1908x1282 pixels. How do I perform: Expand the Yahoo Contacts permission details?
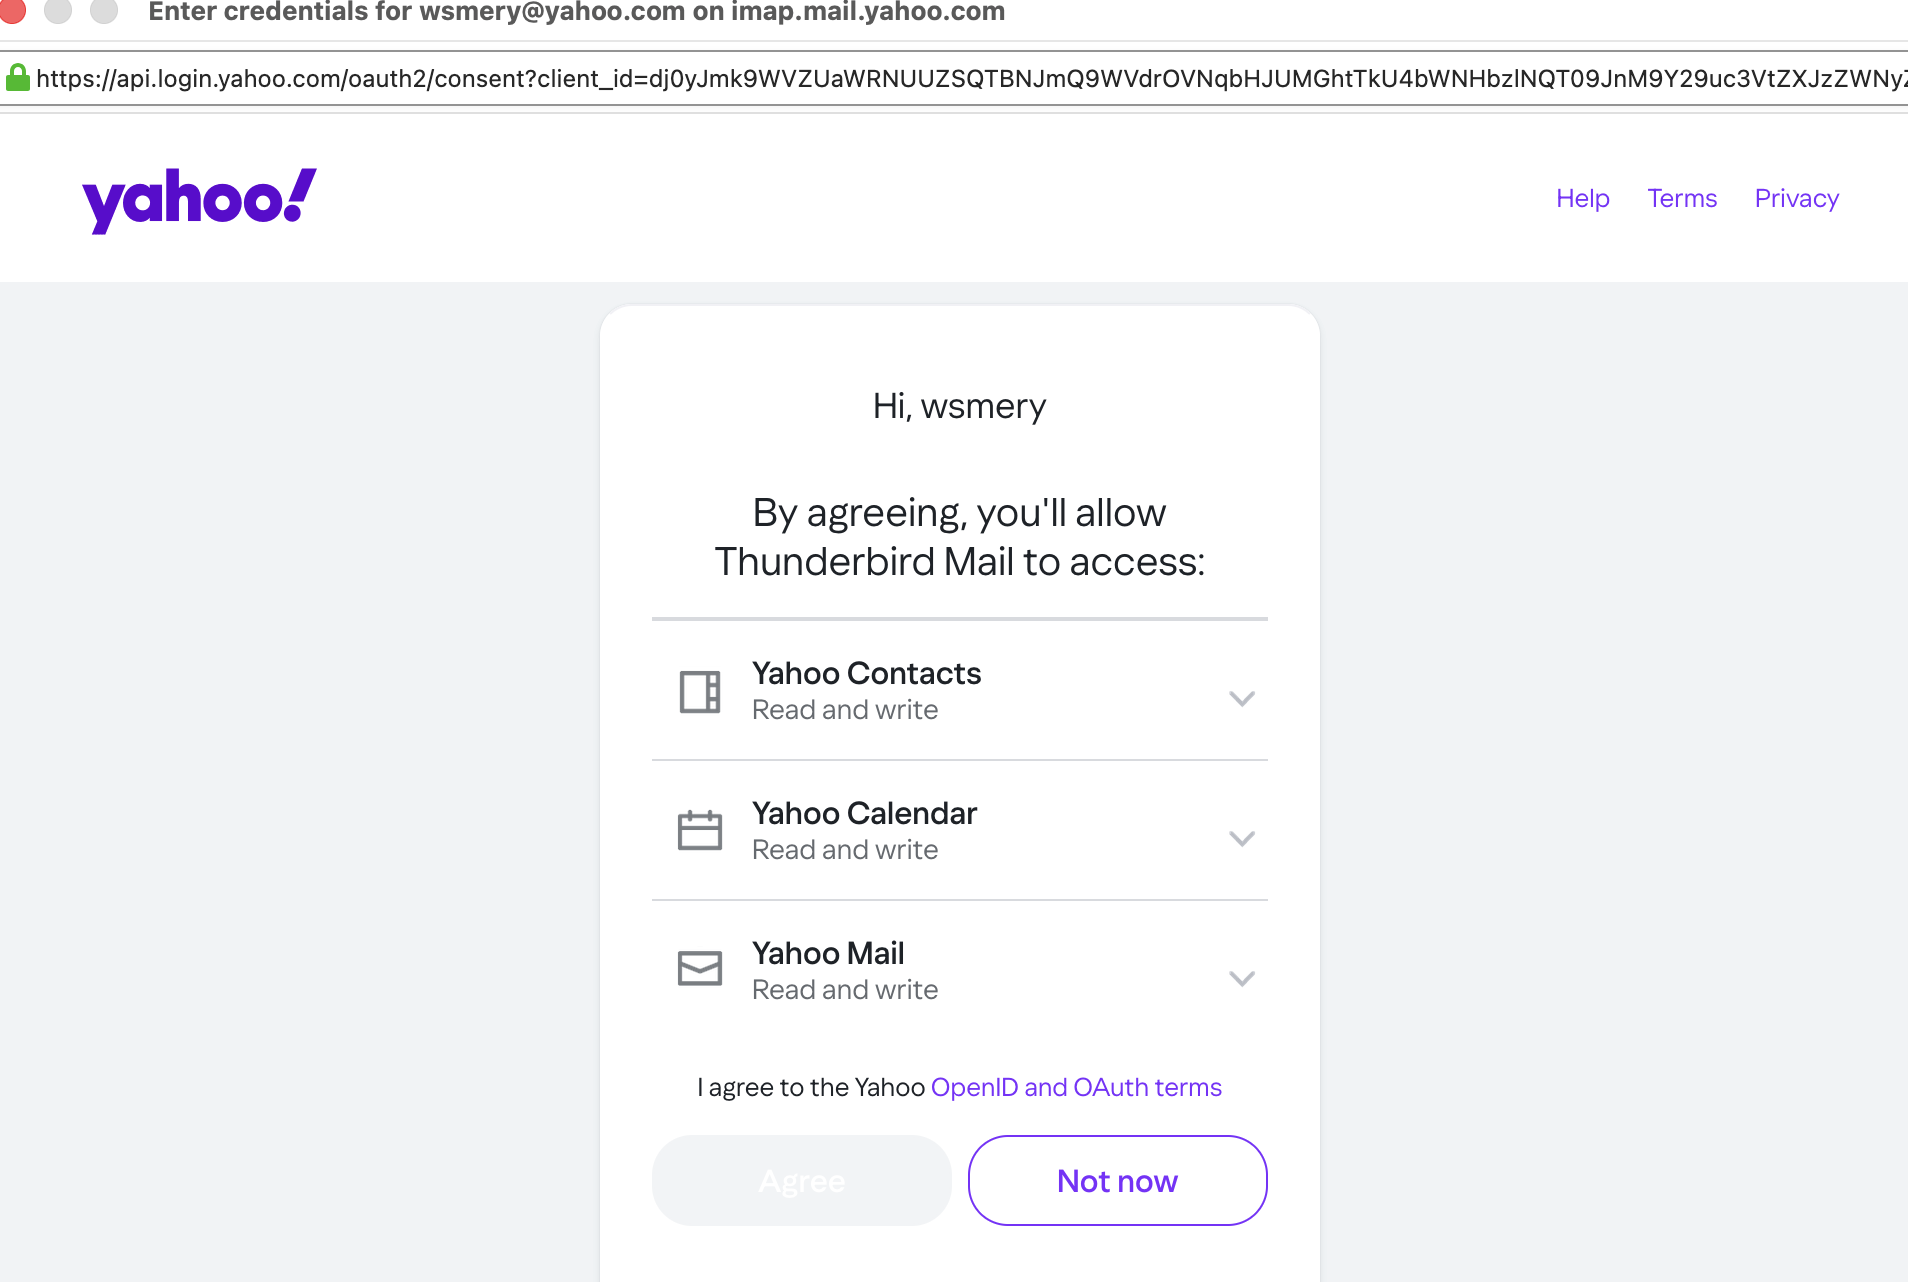pos(1241,698)
